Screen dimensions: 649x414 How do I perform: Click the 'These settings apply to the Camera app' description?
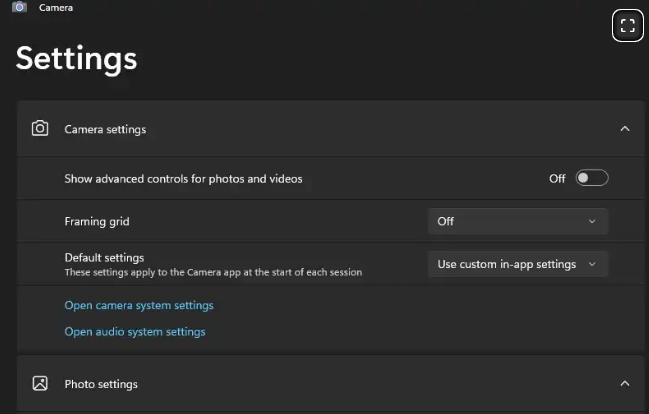(213, 272)
